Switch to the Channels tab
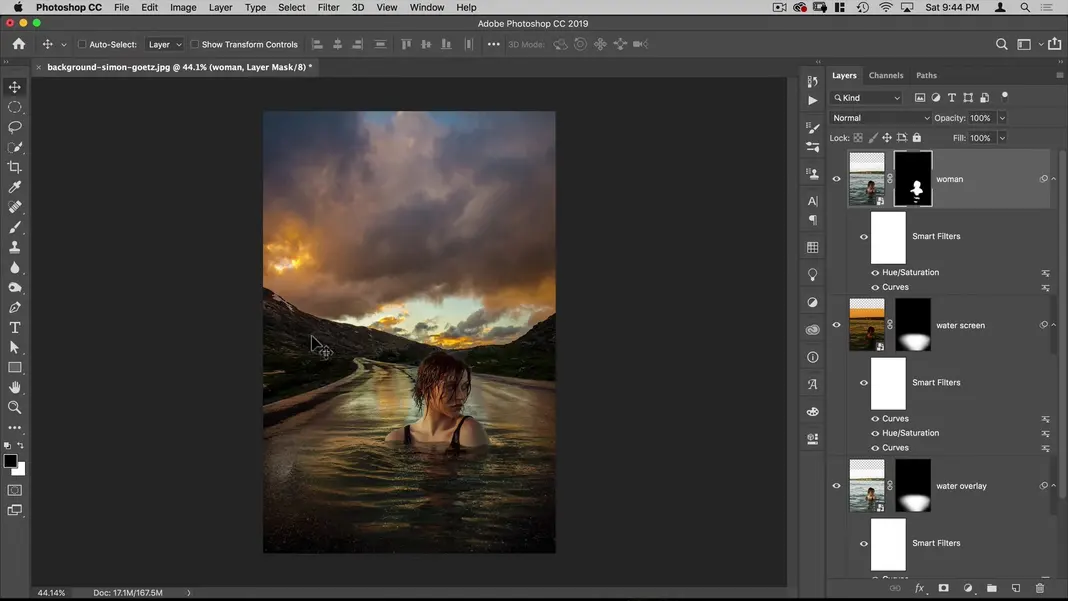This screenshot has width=1068, height=601. (885, 76)
